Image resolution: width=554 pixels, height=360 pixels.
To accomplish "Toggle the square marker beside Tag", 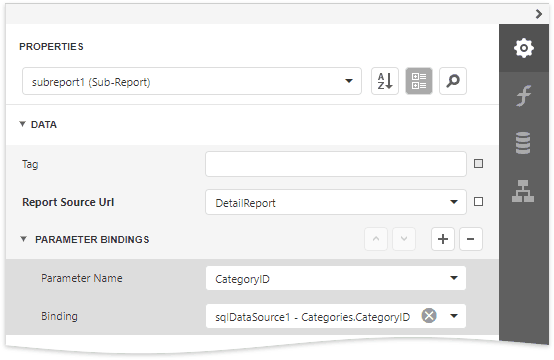I will pyautogui.click(x=478, y=164).
